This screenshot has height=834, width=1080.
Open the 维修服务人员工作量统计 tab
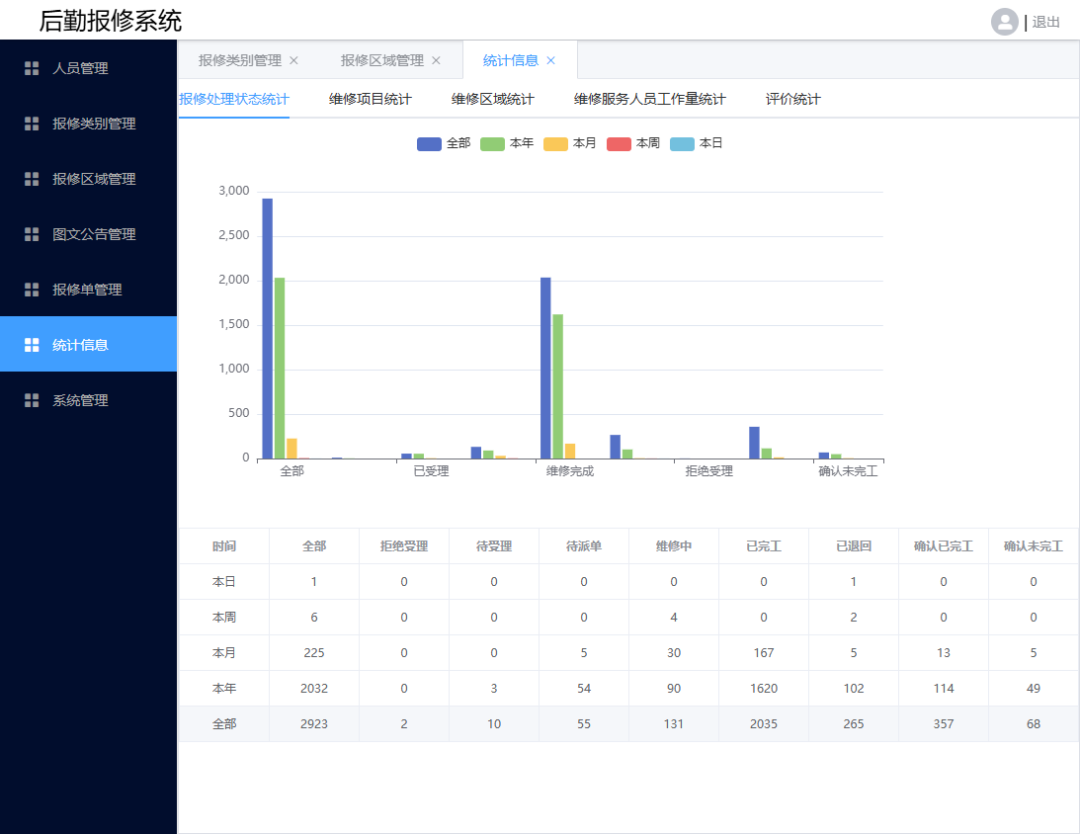pos(649,99)
